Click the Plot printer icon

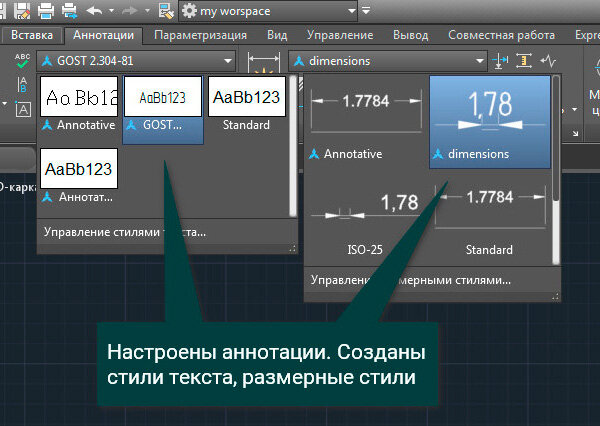tap(46, 11)
